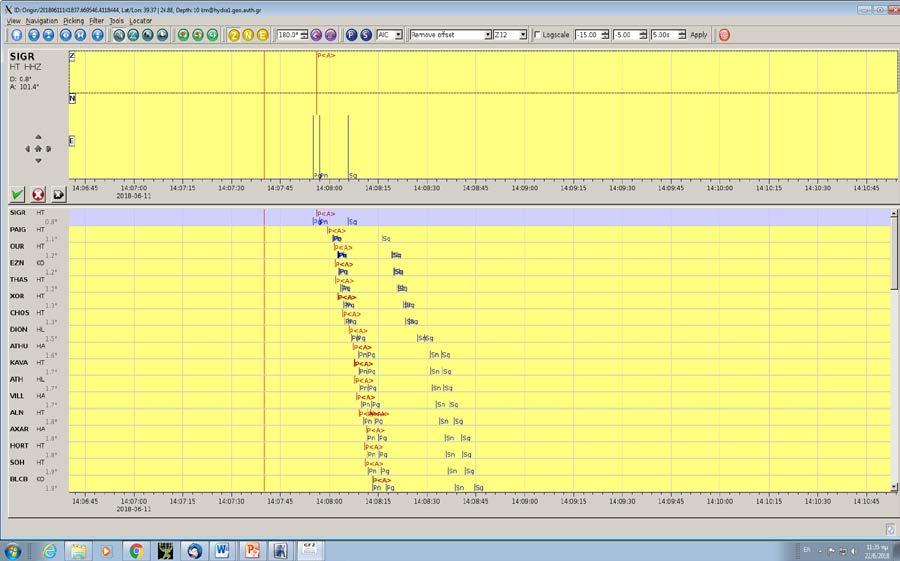Click the down arrow in trace navigation pad
The width and height of the screenshot is (900, 561).
coord(38,161)
